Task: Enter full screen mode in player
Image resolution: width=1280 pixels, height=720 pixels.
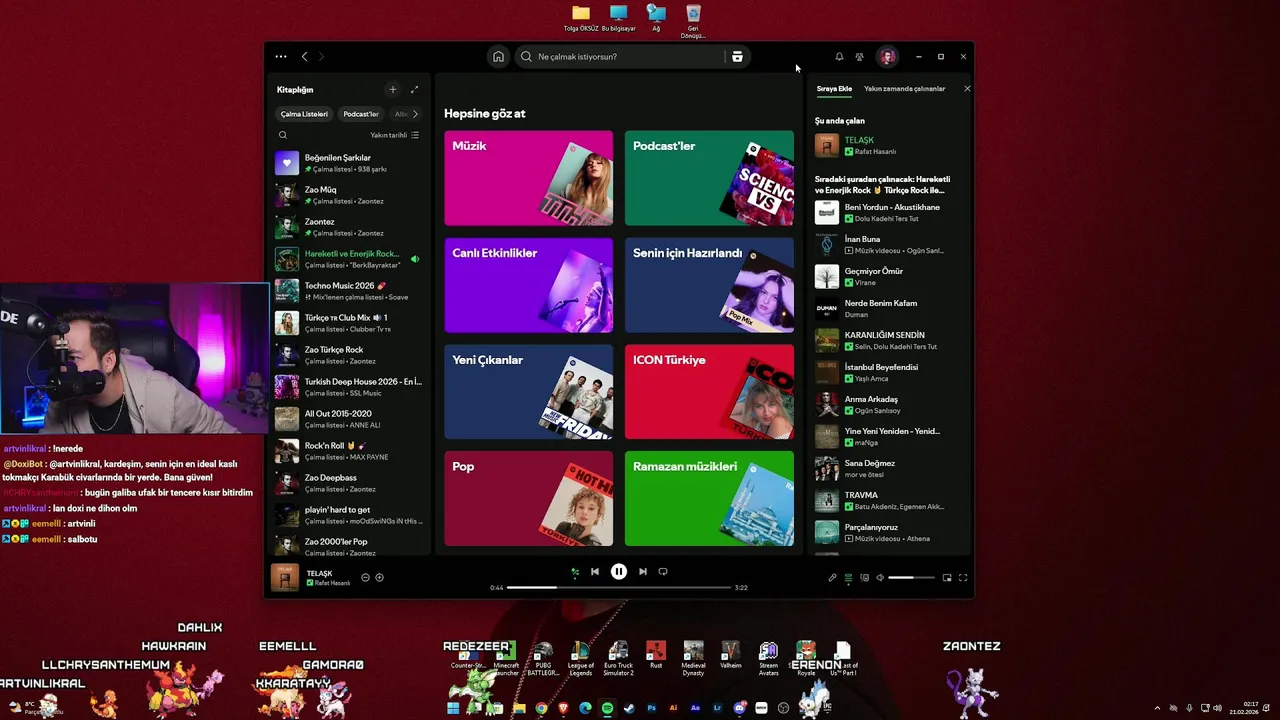Action: 963,578
